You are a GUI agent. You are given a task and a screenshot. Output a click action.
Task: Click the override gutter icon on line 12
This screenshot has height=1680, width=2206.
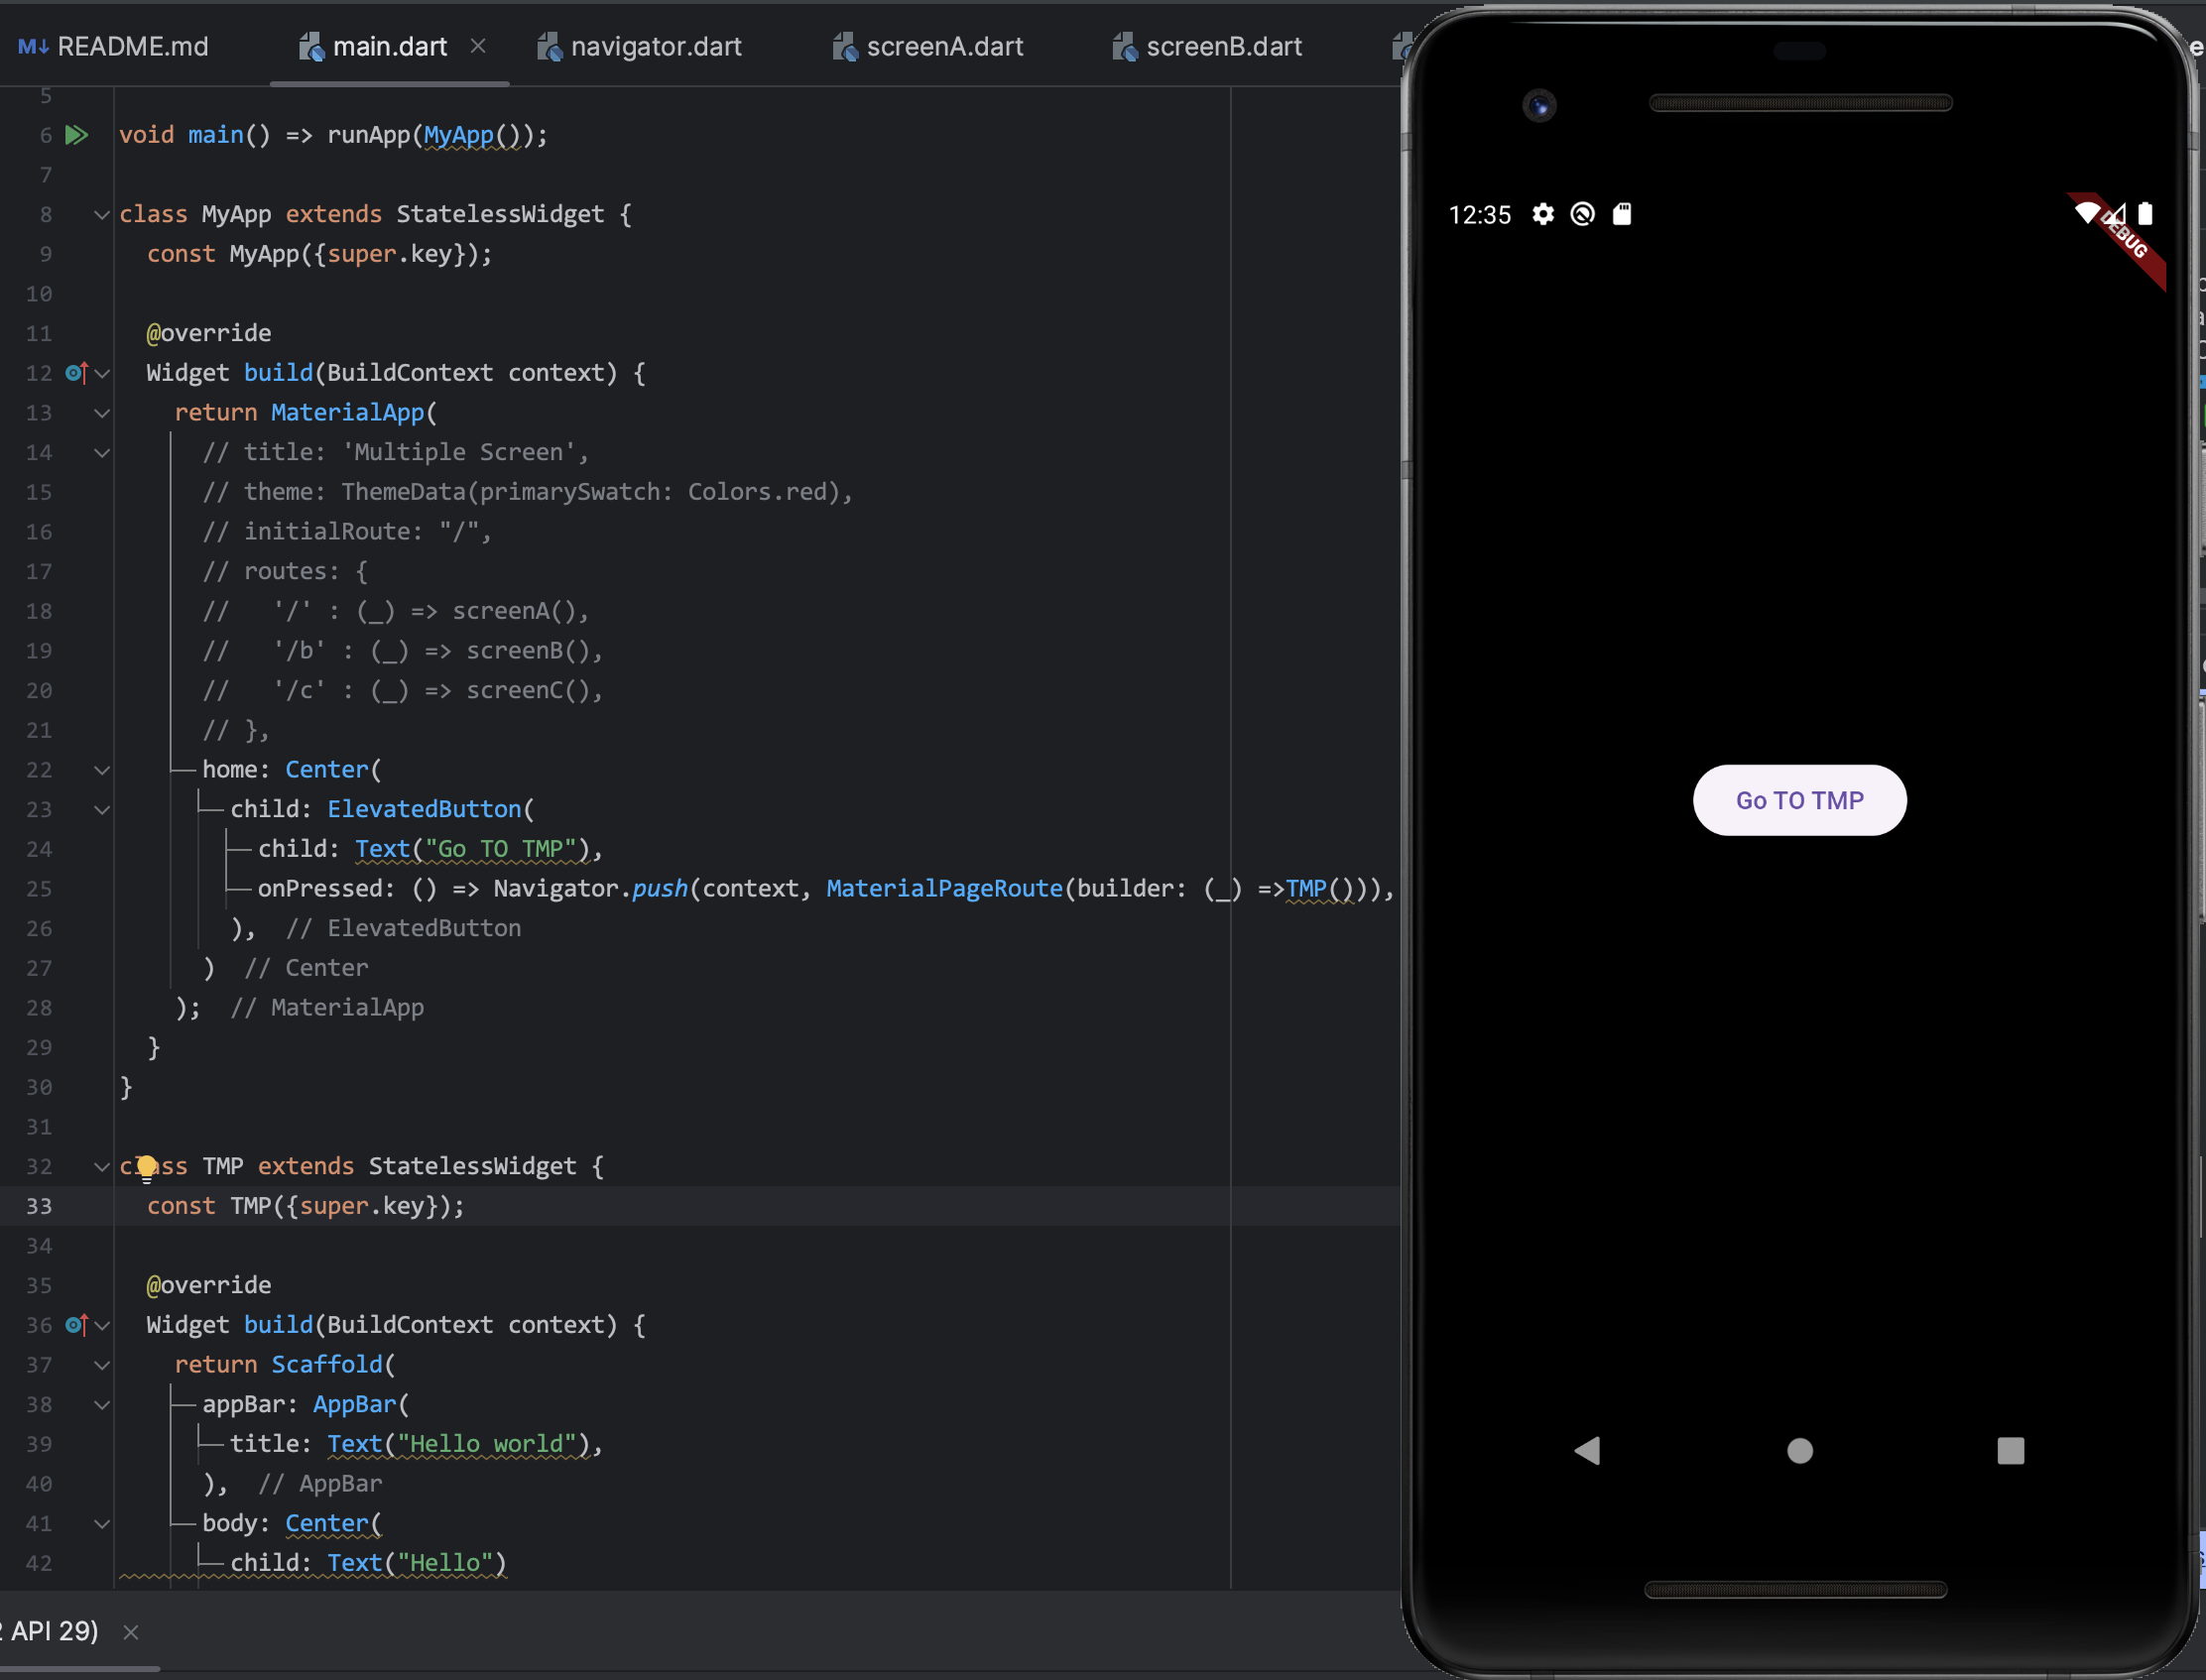coord(77,373)
